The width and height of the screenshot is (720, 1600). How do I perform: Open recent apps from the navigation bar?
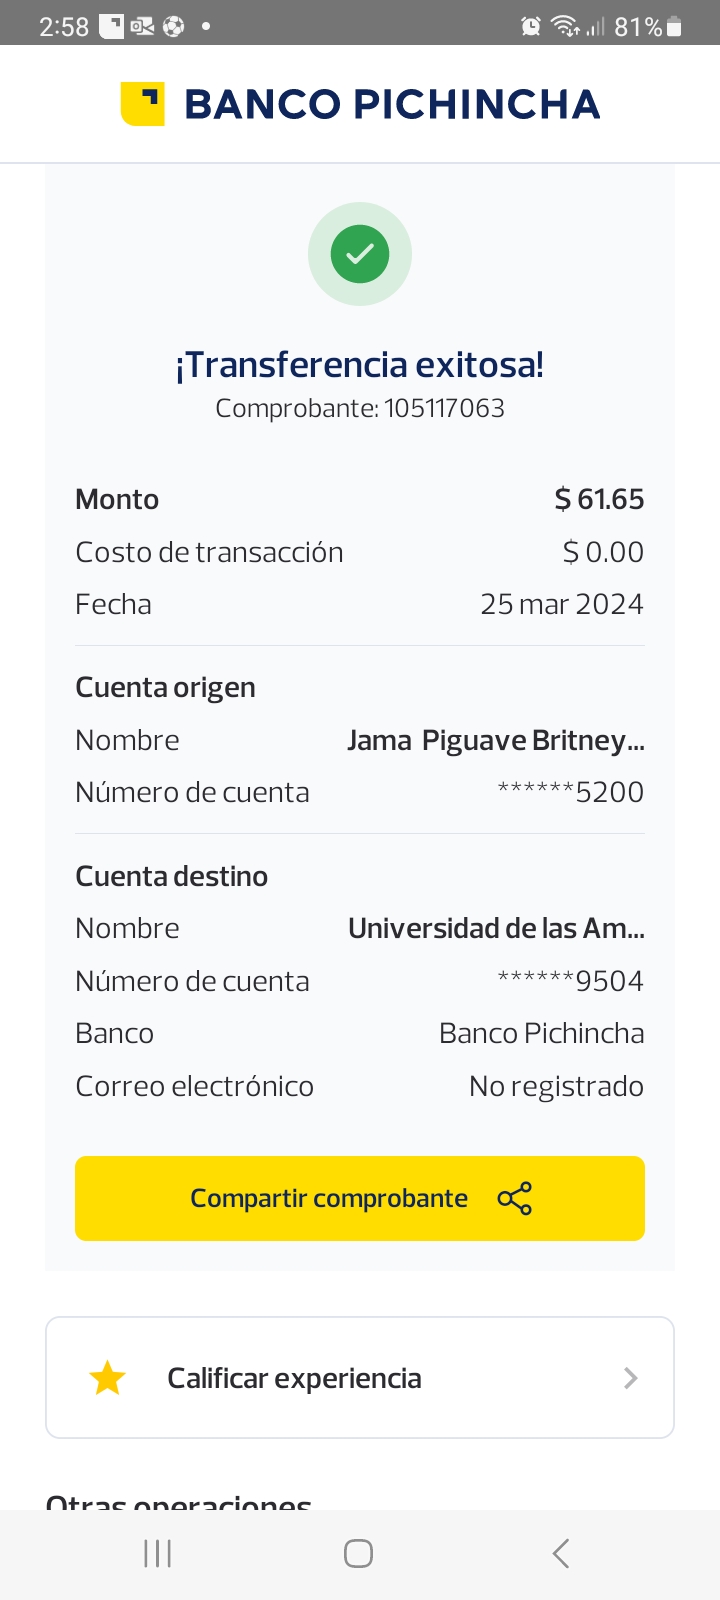click(x=158, y=1553)
